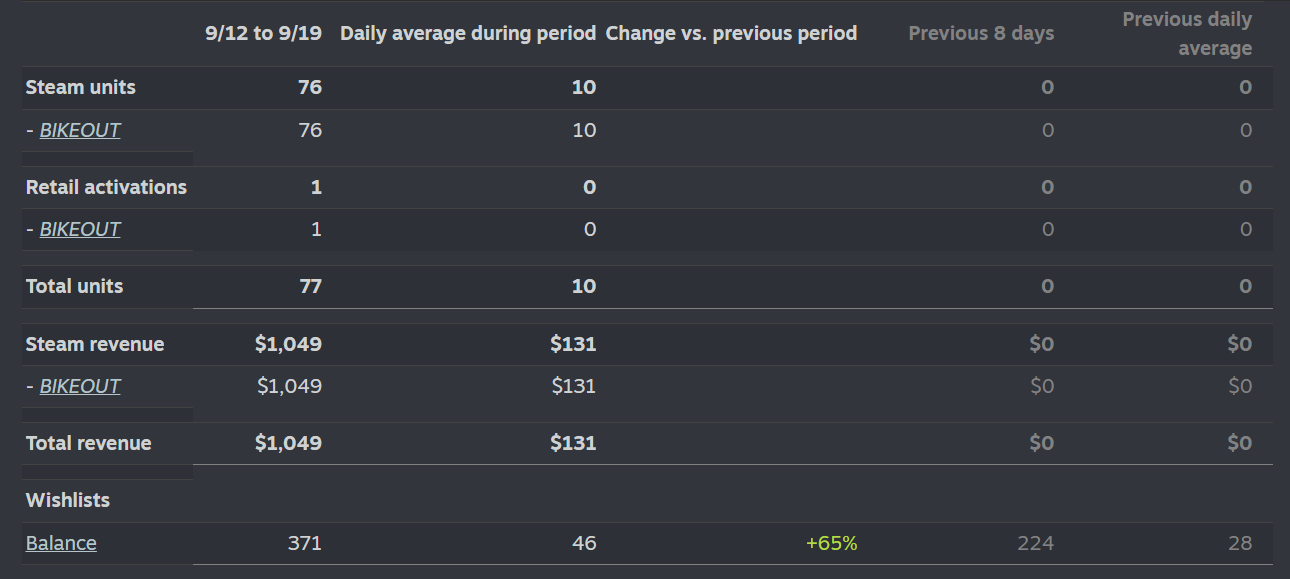Open the wishlist Balance link
The width and height of the screenshot is (1290, 579).
(61, 543)
